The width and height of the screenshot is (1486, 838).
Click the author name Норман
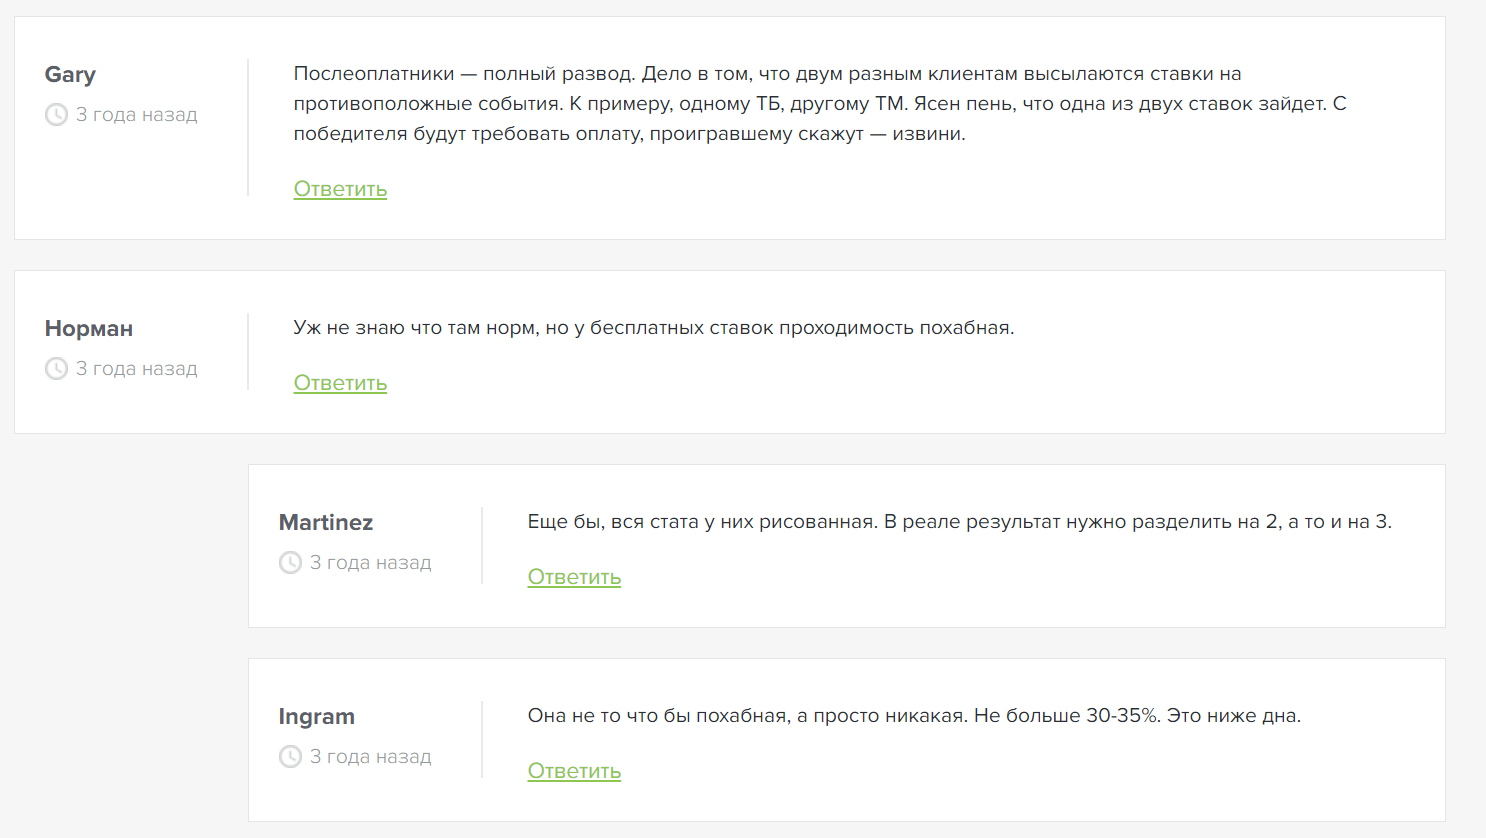point(89,329)
